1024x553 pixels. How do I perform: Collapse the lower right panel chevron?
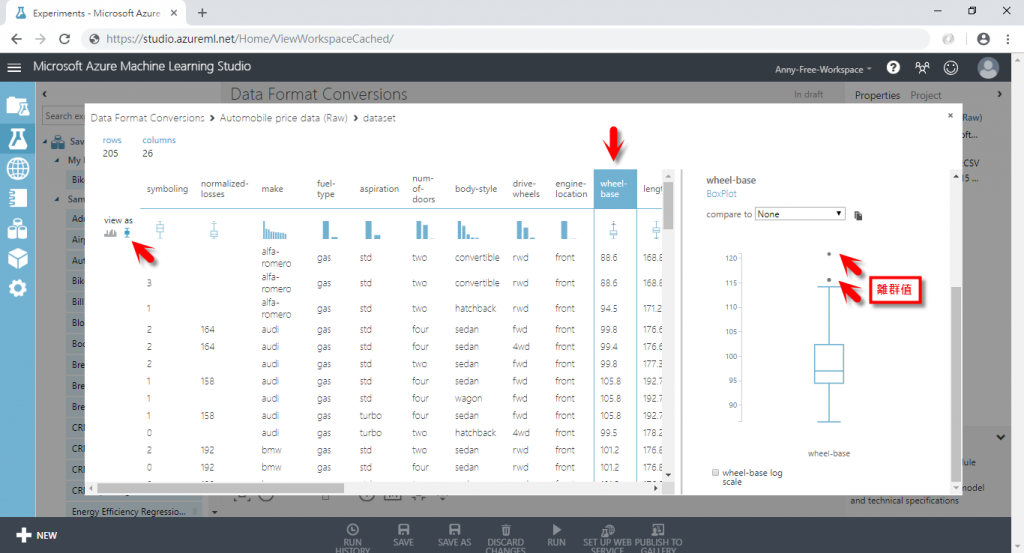coord(1000,437)
